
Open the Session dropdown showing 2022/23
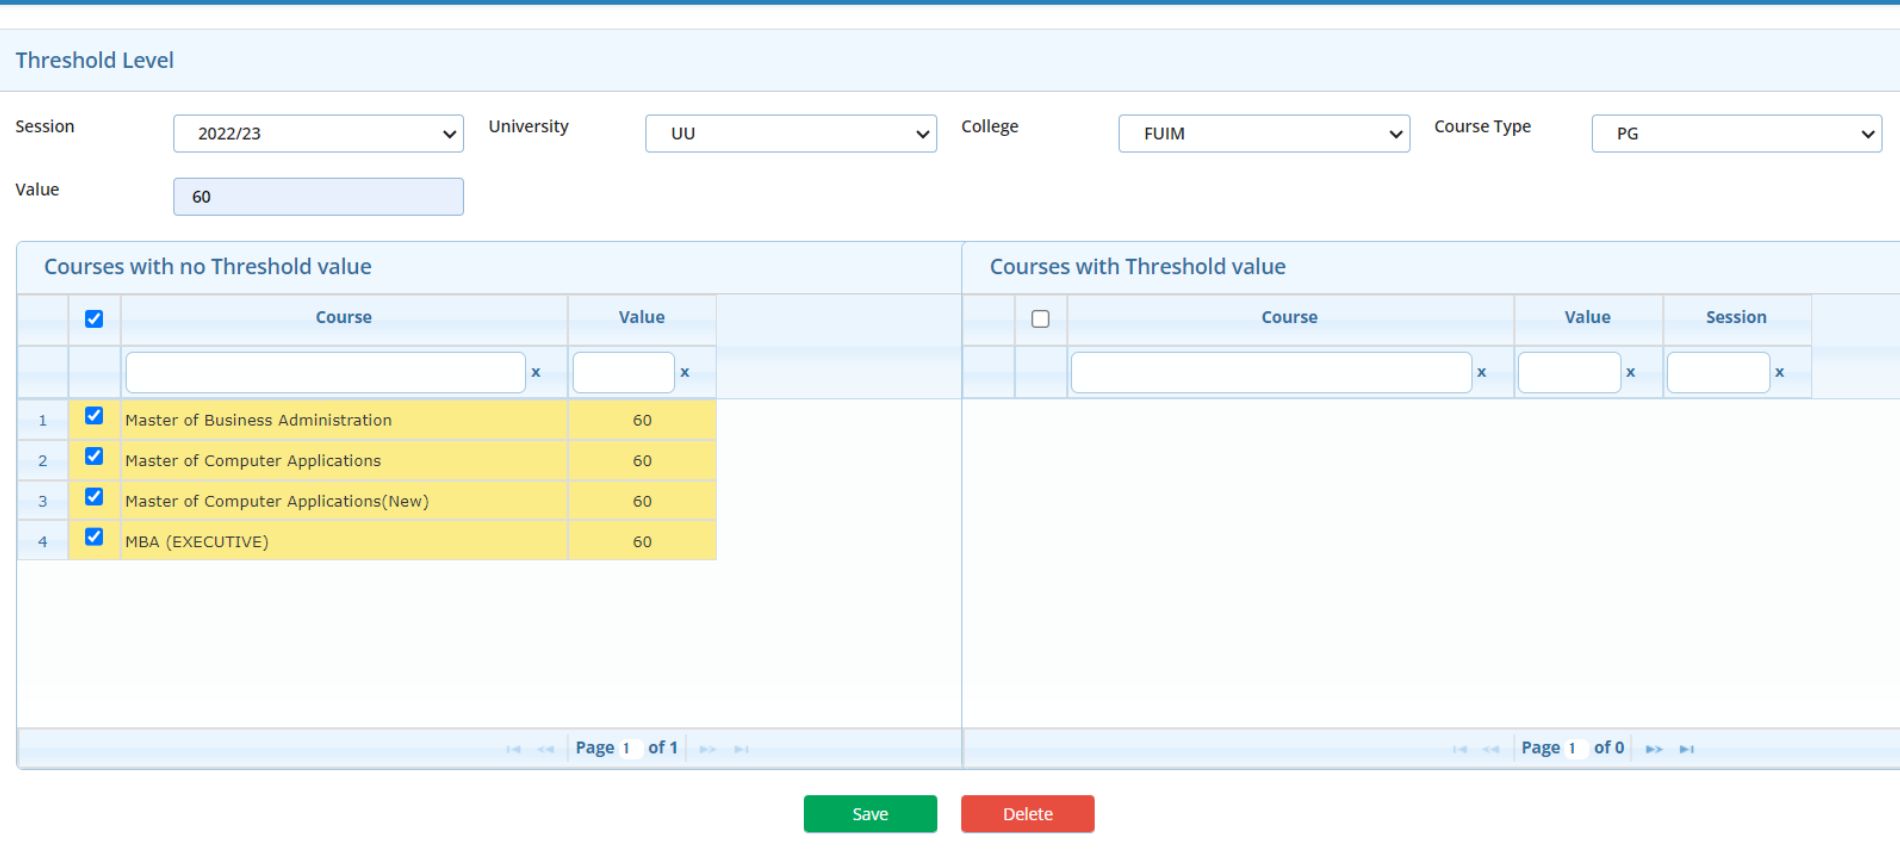318,134
